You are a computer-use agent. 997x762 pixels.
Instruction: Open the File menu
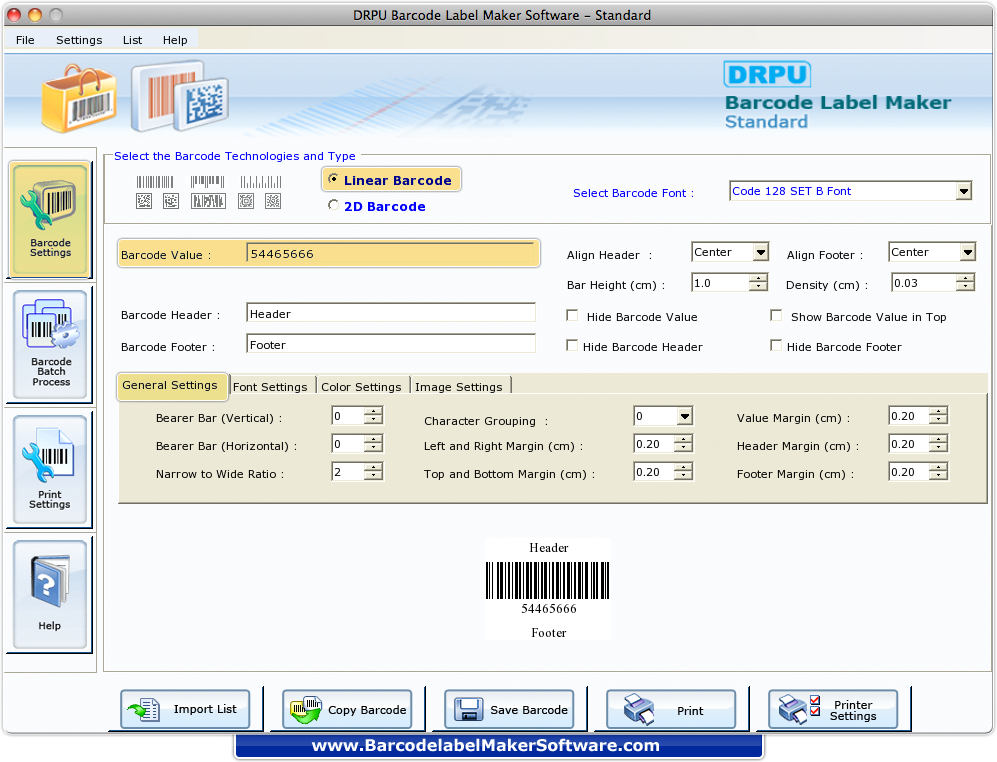coord(25,40)
